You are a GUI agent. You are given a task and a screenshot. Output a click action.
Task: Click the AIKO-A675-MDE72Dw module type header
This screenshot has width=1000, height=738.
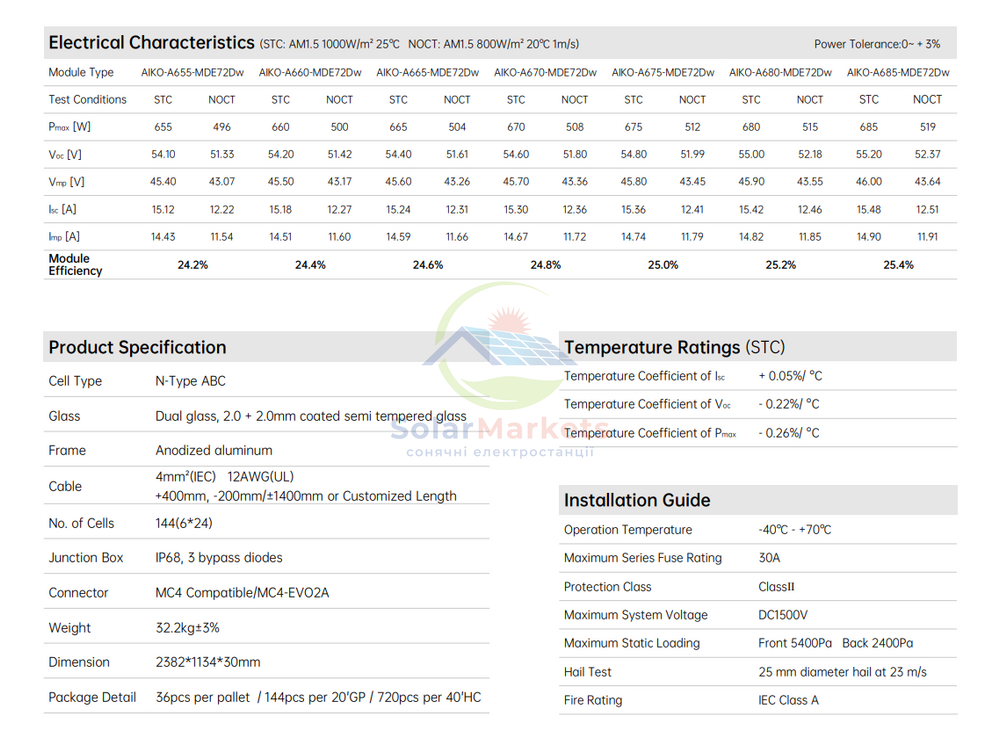663,73
